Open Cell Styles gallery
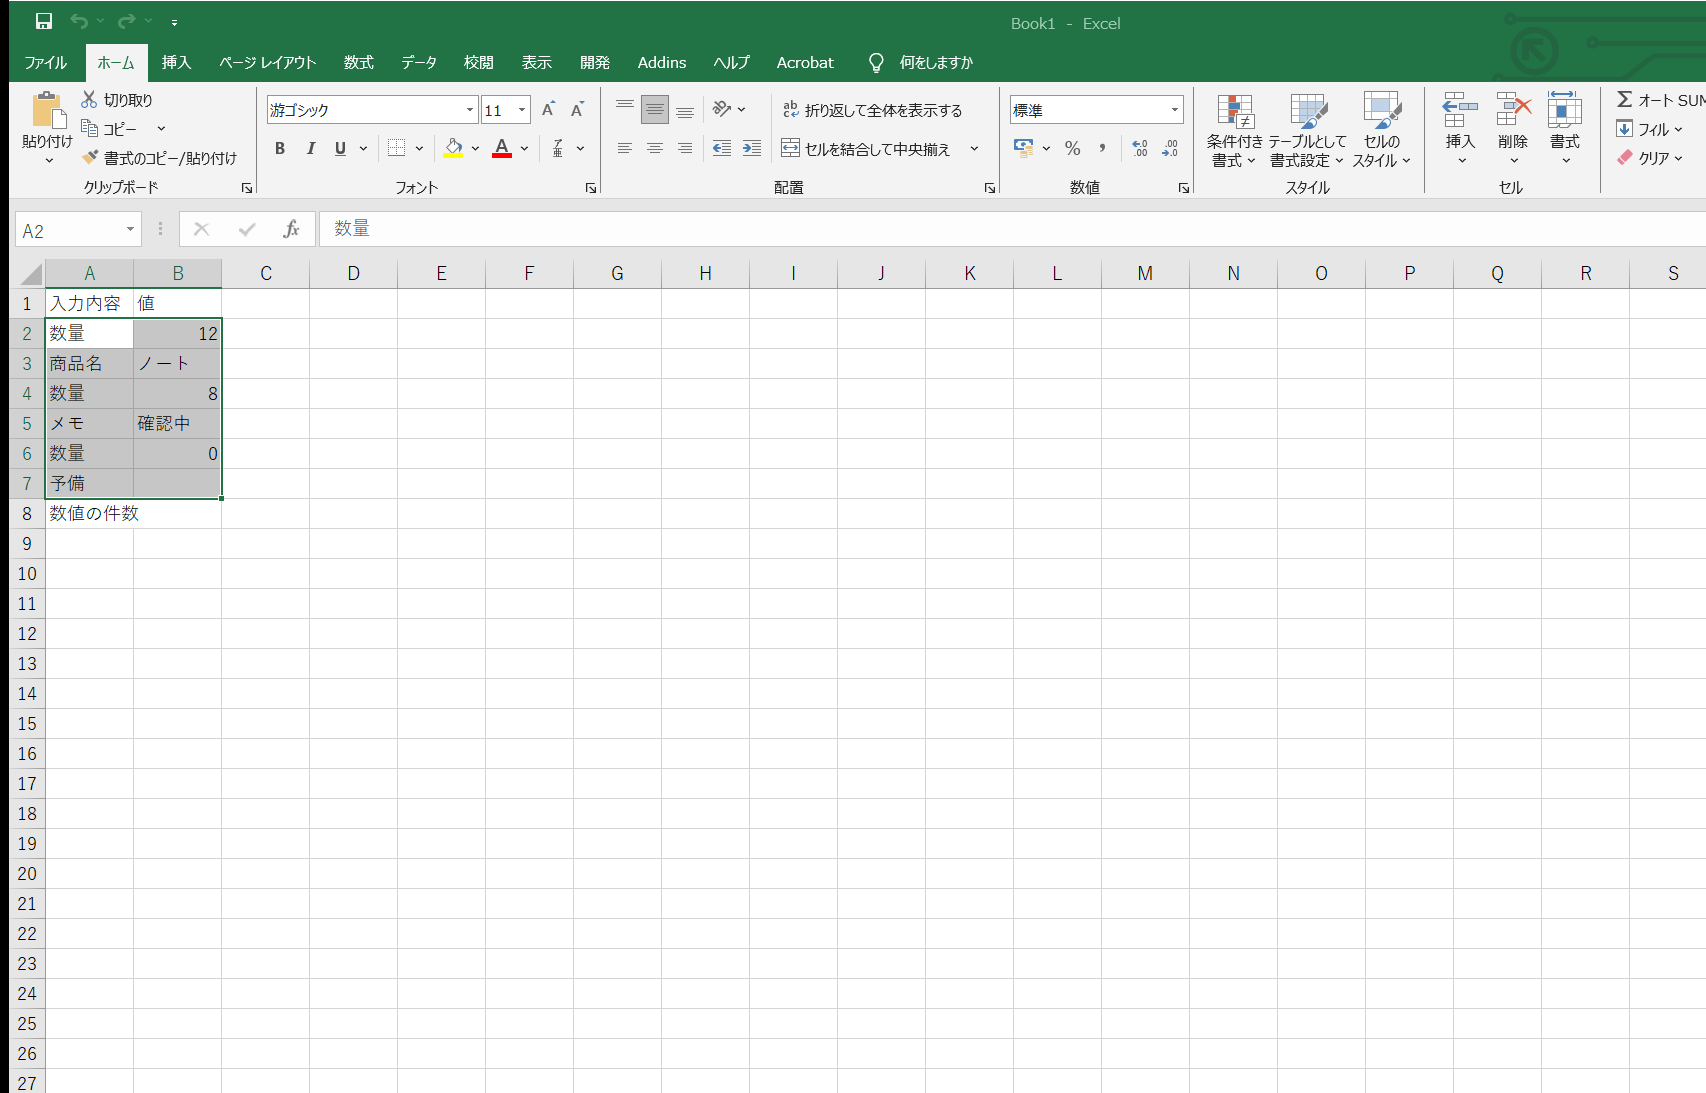 pyautogui.click(x=1382, y=130)
